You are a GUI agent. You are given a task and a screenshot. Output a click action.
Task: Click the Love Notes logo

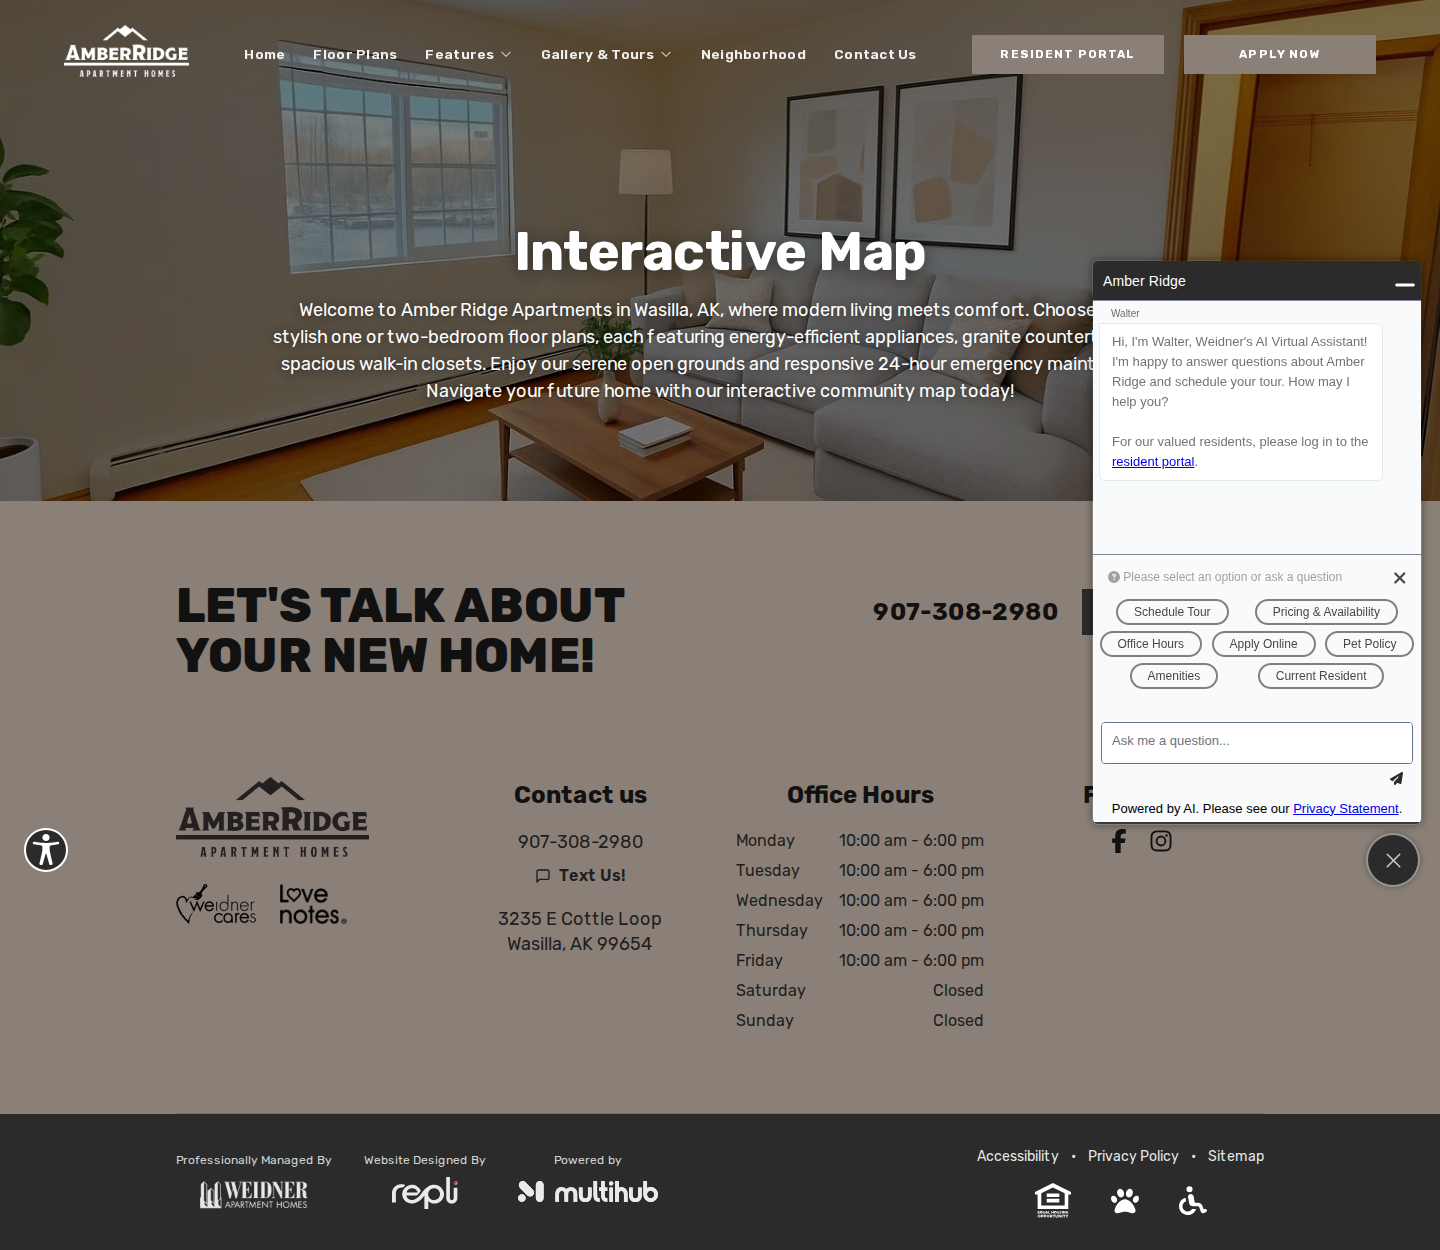[313, 904]
